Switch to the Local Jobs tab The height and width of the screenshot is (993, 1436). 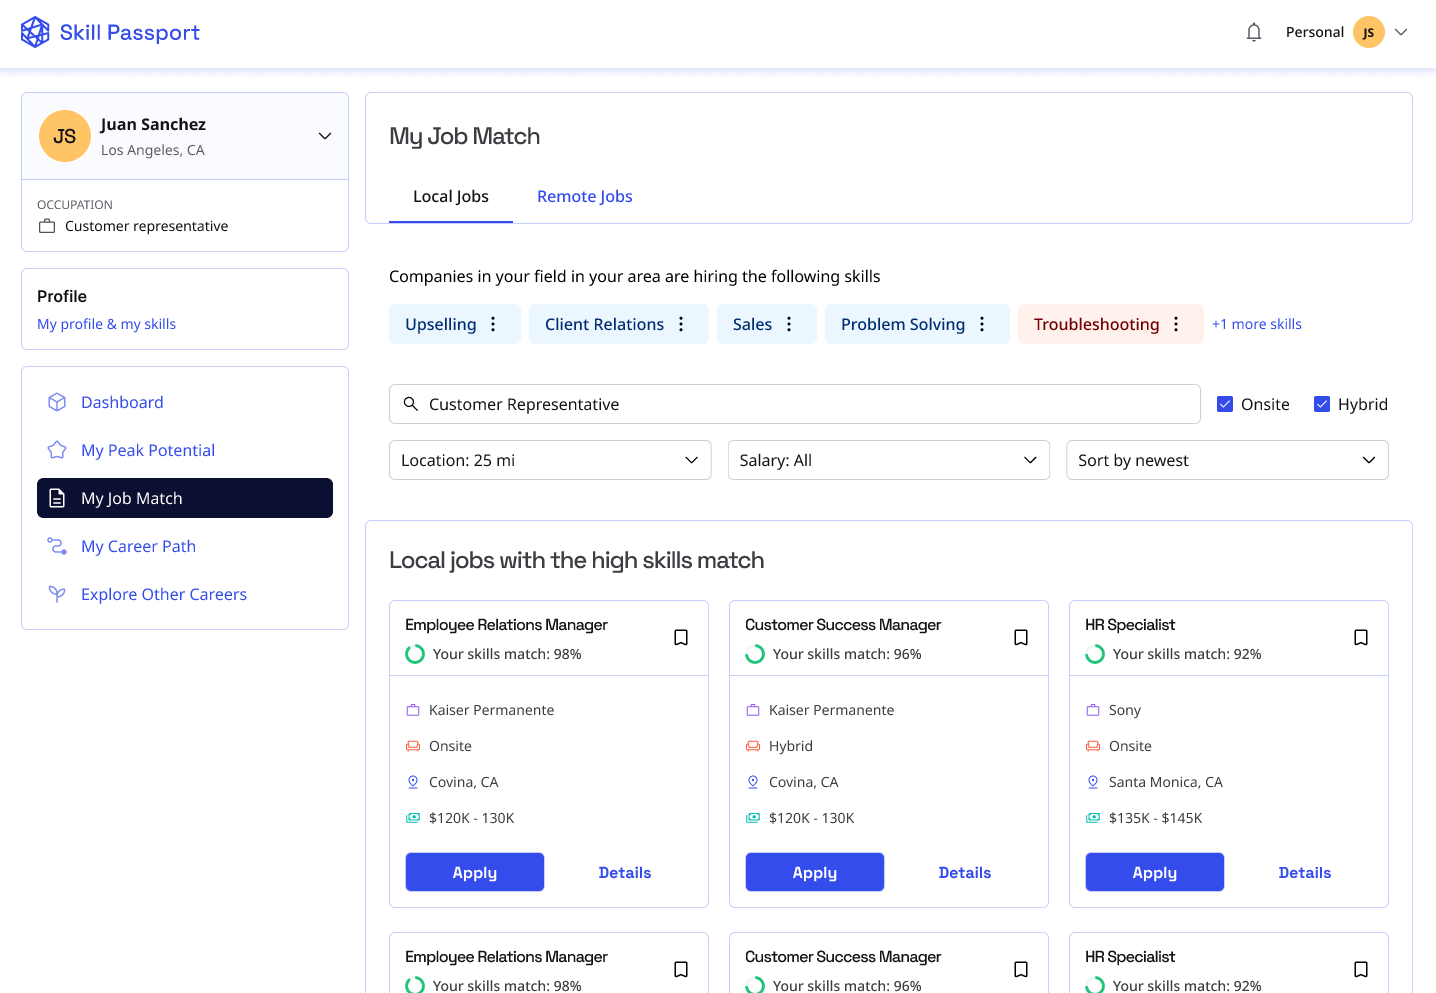coord(451,196)
